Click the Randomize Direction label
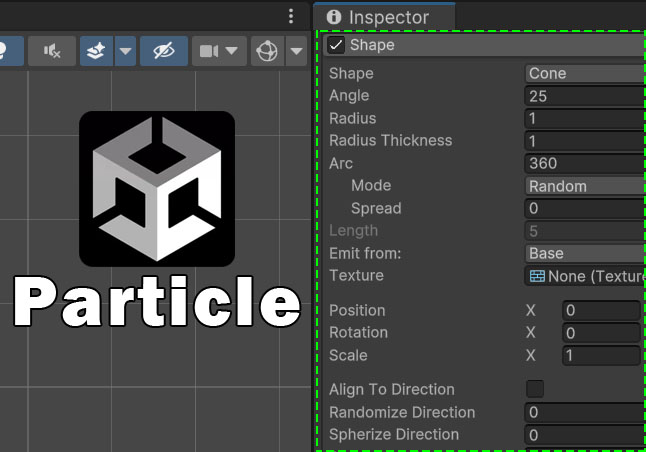The image size is (646, 452). (402, 412)
